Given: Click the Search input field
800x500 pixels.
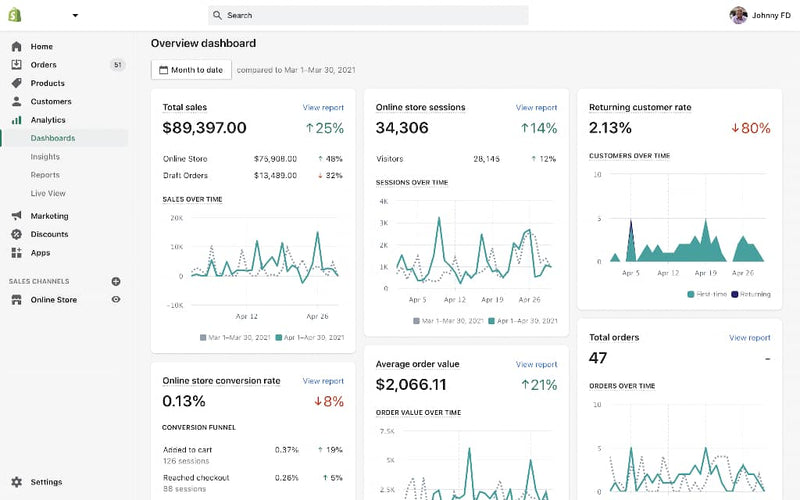Looking at the screenshot, I should point(368,15).
